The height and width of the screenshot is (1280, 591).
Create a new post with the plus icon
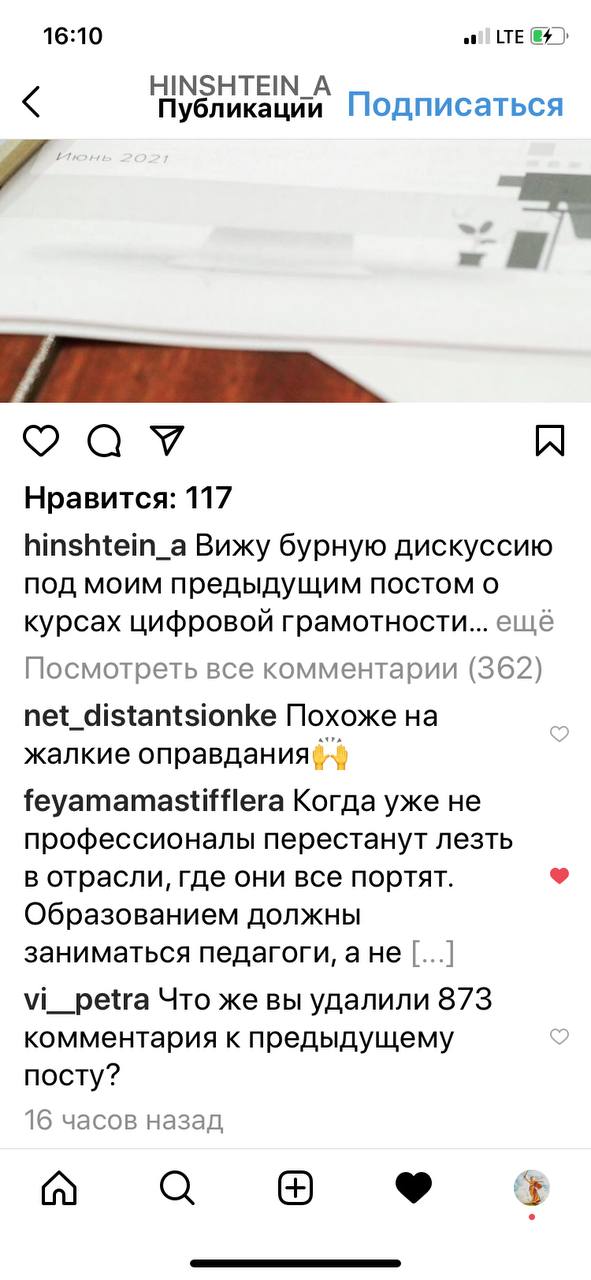[295, 1188]
